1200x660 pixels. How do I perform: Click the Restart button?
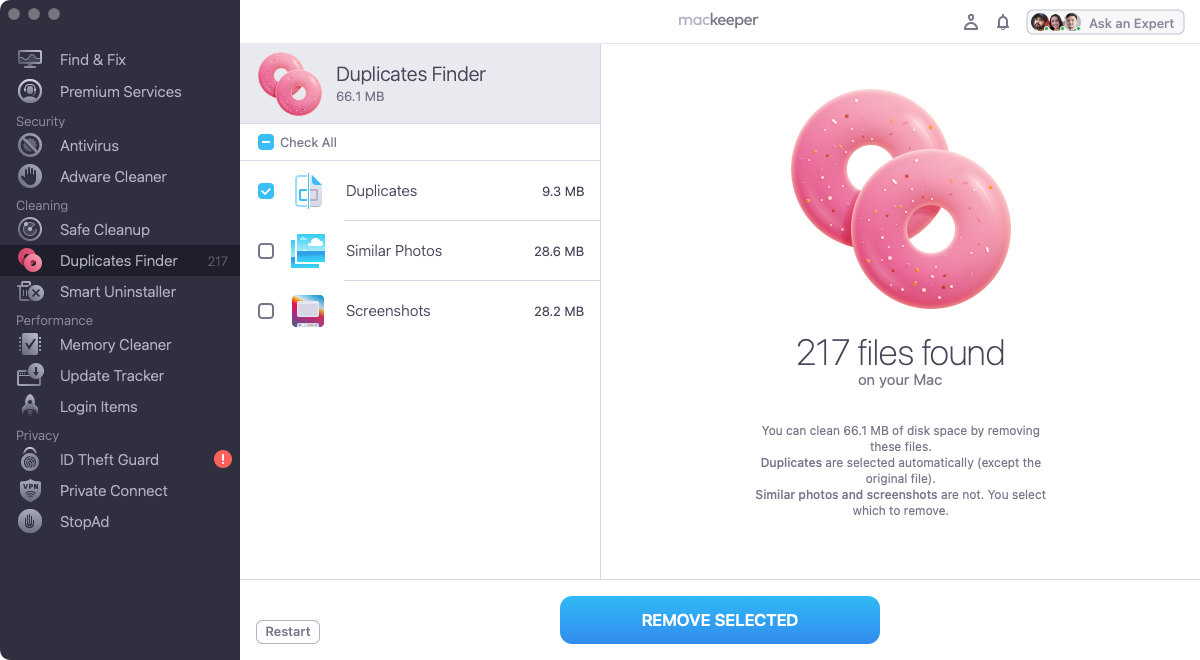click(x=288, y=632)
